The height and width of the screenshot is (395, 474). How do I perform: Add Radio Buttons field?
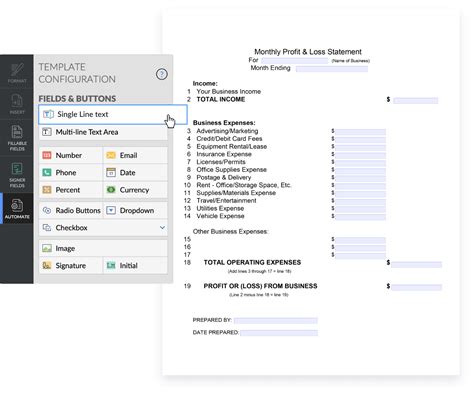click(x=70, y=211)
